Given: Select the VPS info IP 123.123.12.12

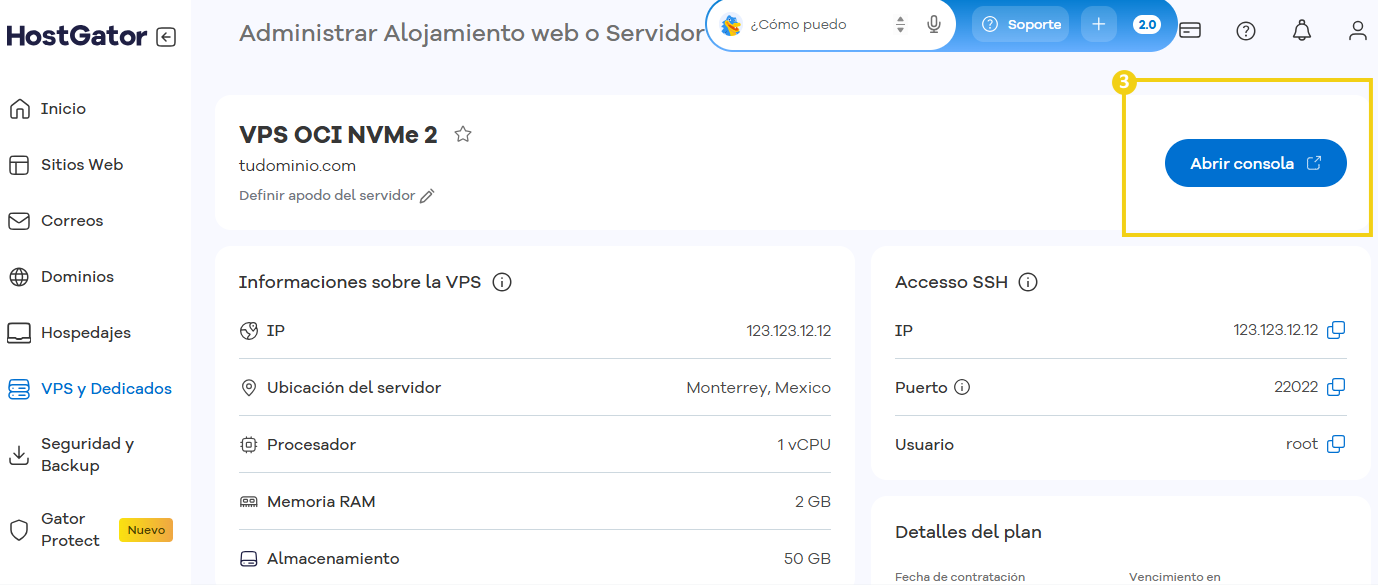Looking at the screenshot, I should coord(788,331).
